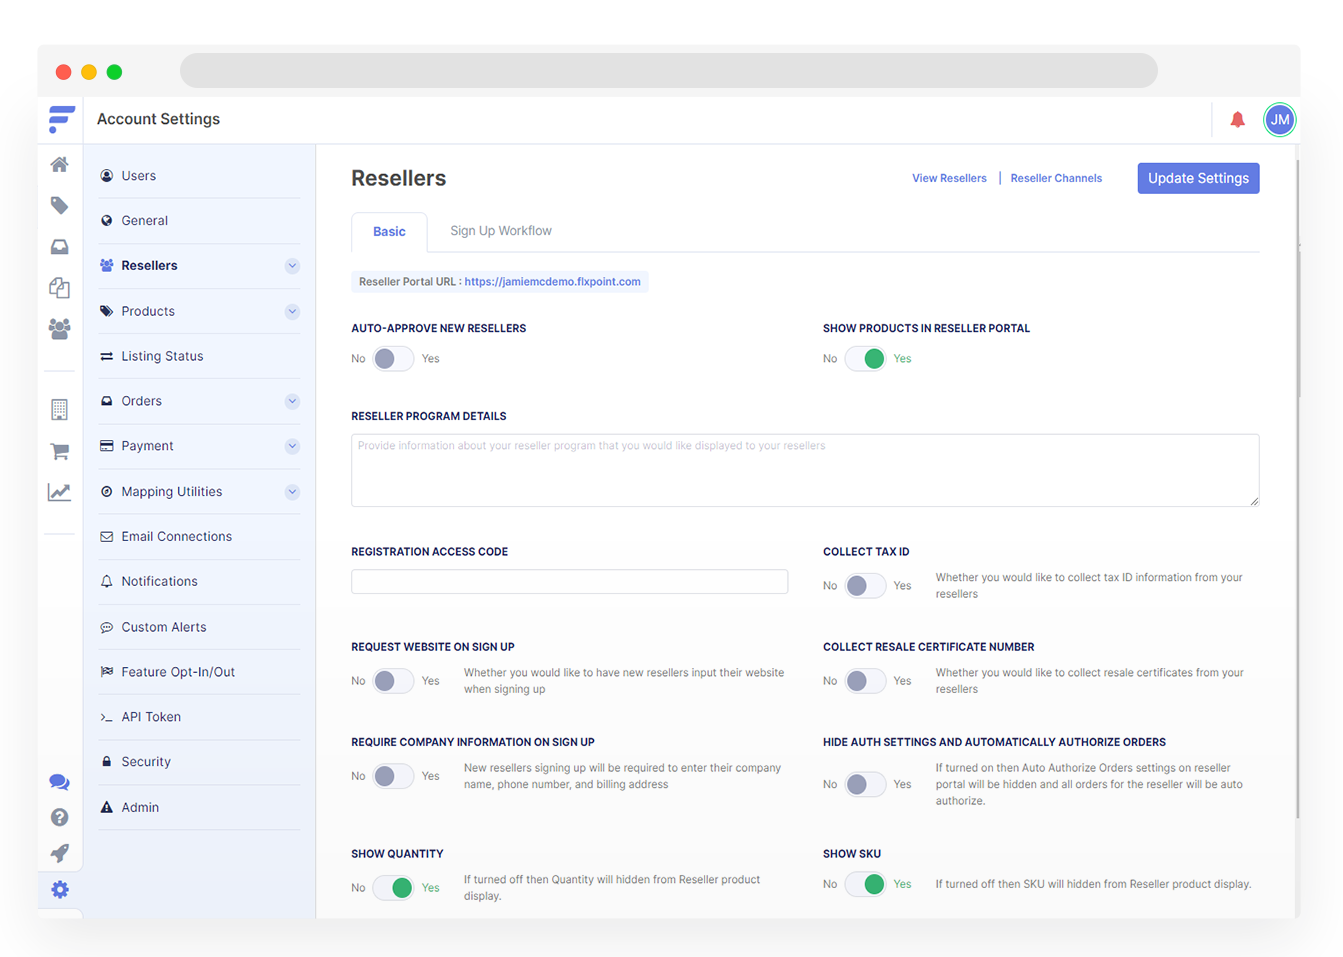
Task: Click the browser address bar
Action: pyautogui.click(x=669, y=71)
